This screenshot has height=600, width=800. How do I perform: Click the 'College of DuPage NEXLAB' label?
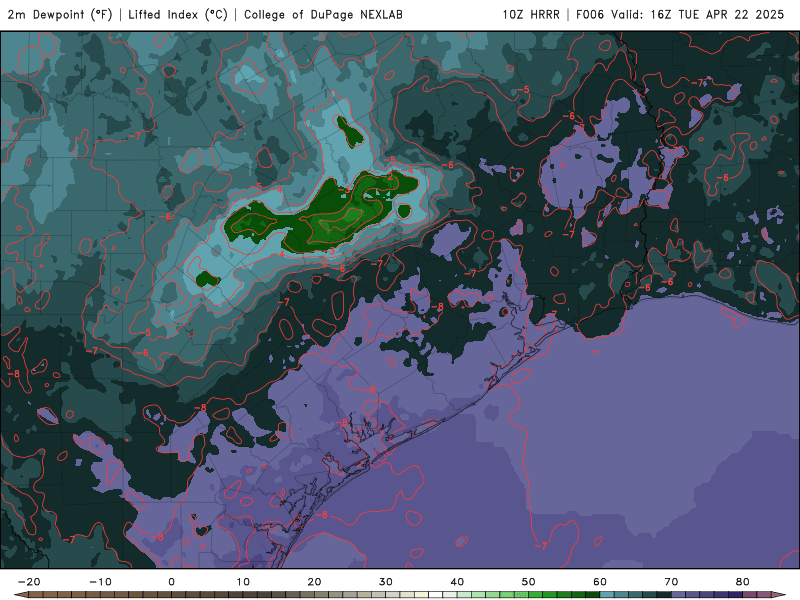[323, 14]
